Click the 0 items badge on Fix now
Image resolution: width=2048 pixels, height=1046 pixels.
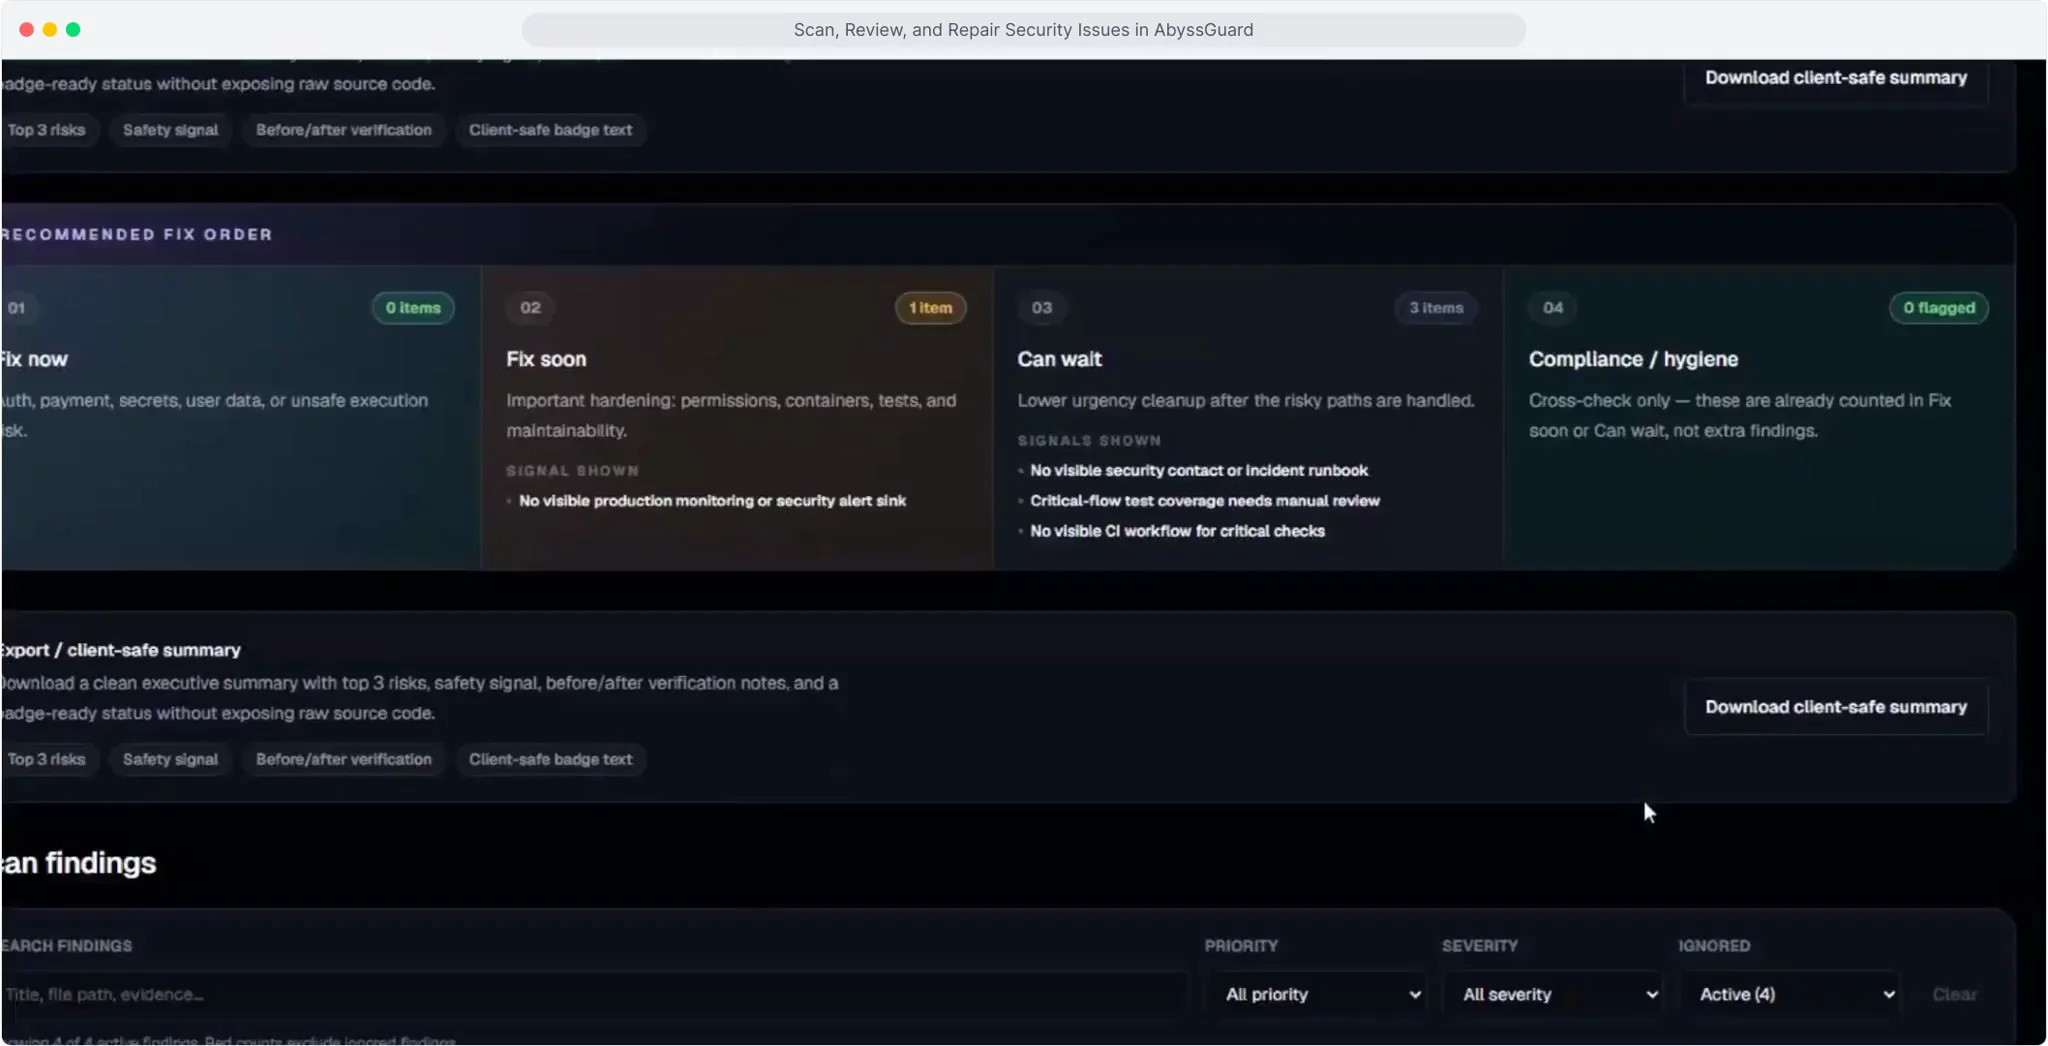(x=413, y=308)
